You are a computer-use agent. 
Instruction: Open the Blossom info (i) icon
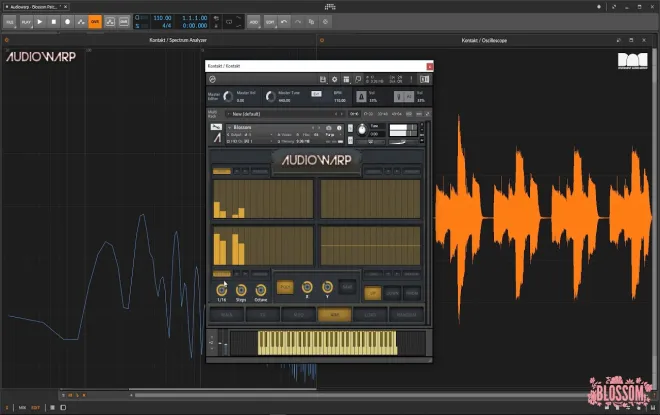pyautogui.click(x=339, y=128)
